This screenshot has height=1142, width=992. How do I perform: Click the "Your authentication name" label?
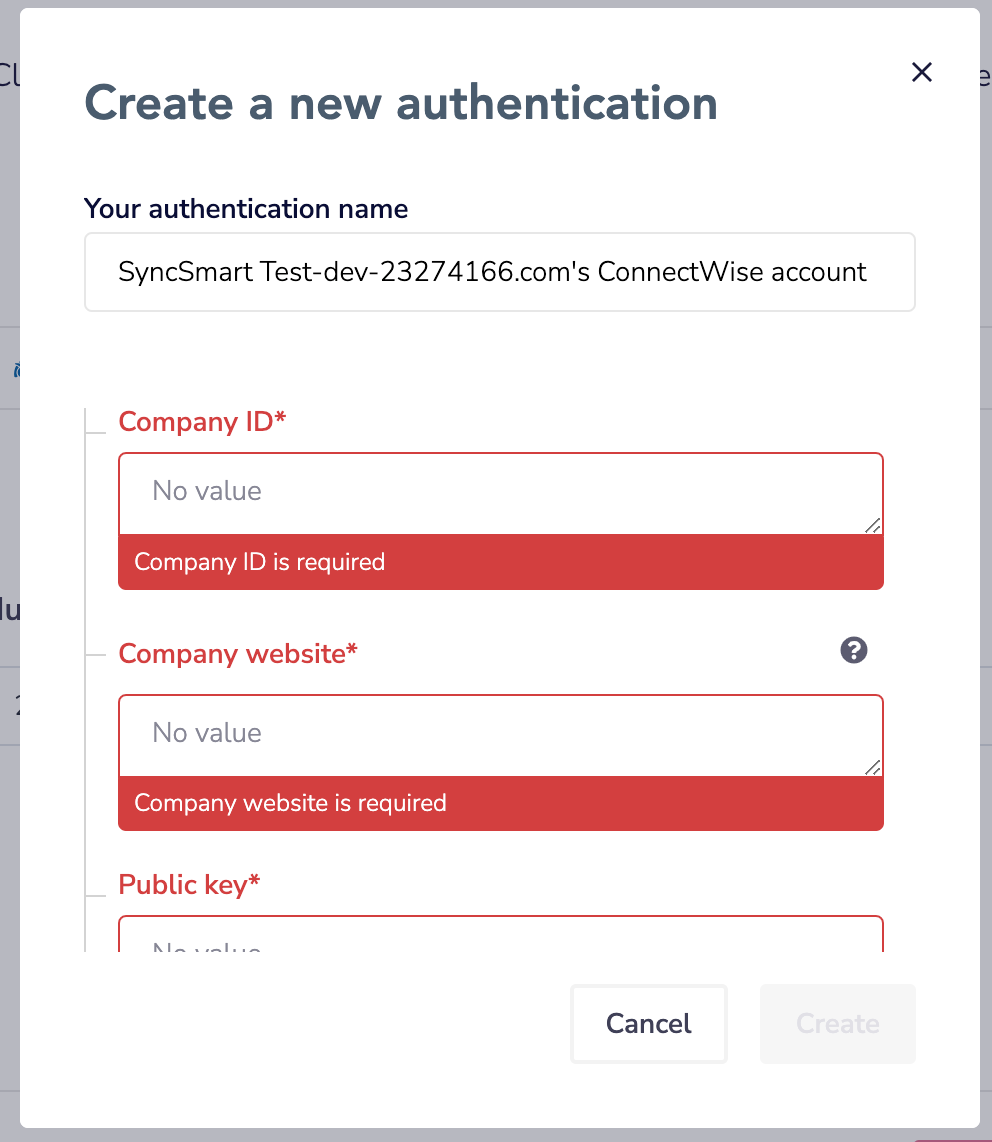point(246,209)
